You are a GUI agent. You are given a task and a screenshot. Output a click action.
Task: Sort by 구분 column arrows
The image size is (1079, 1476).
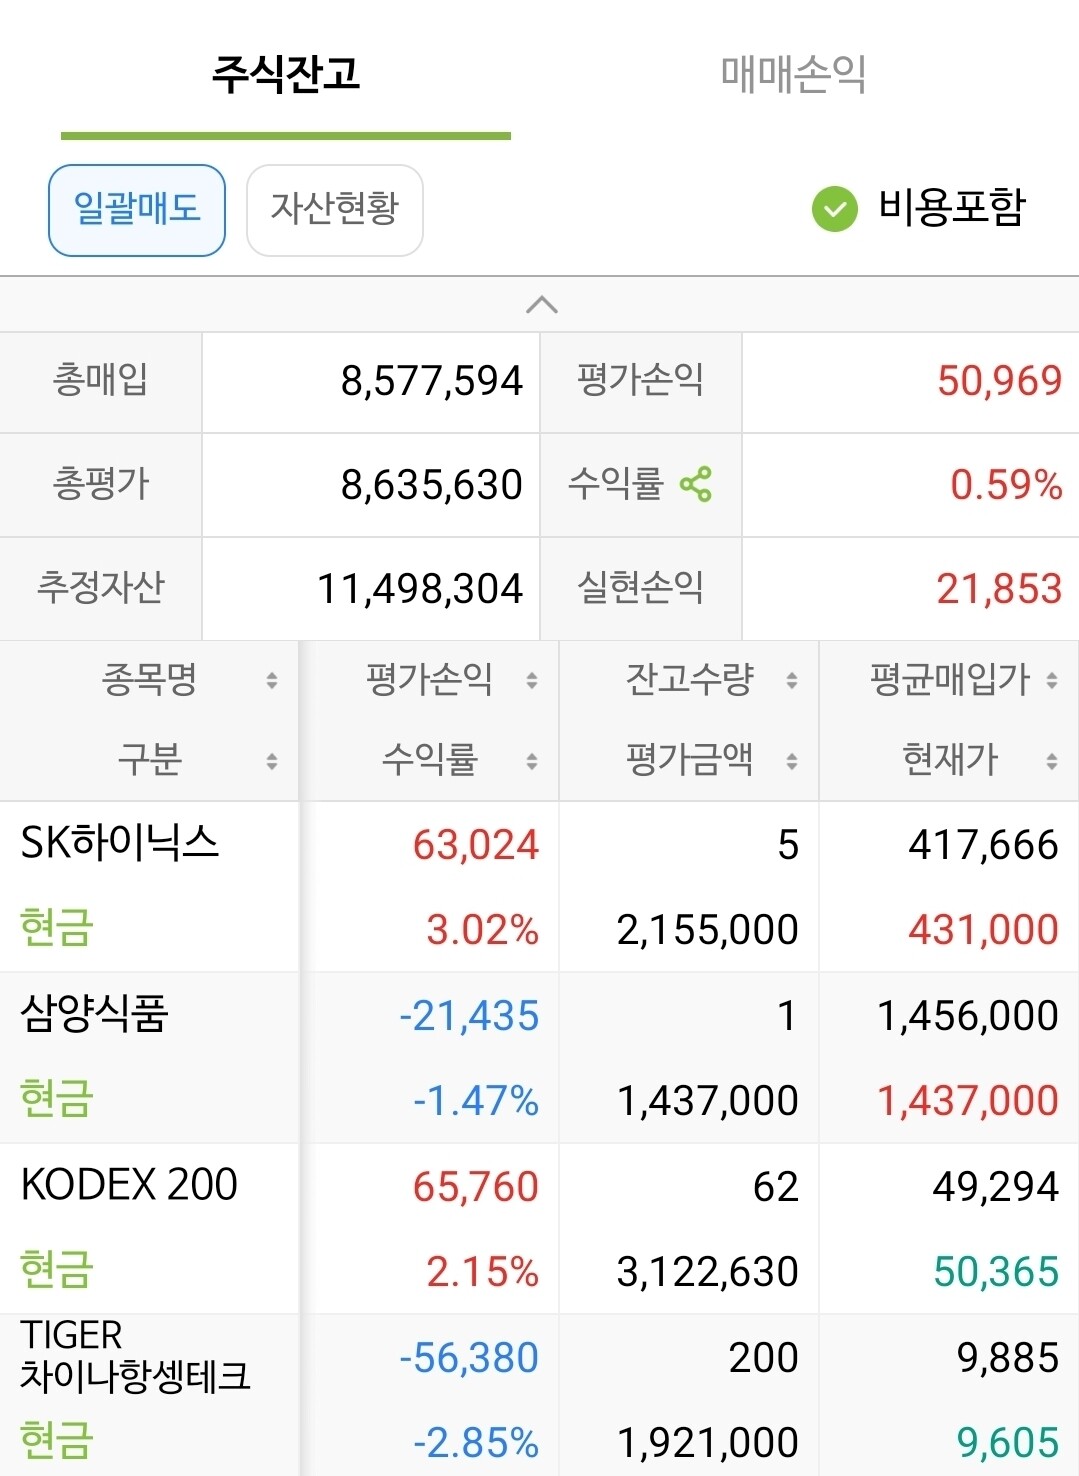click(271, 761)
